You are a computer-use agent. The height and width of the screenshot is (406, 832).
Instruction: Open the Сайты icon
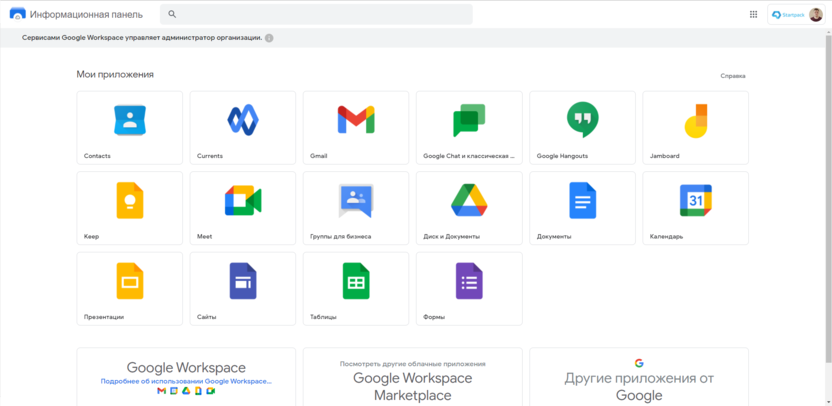[x=243, y=281]
